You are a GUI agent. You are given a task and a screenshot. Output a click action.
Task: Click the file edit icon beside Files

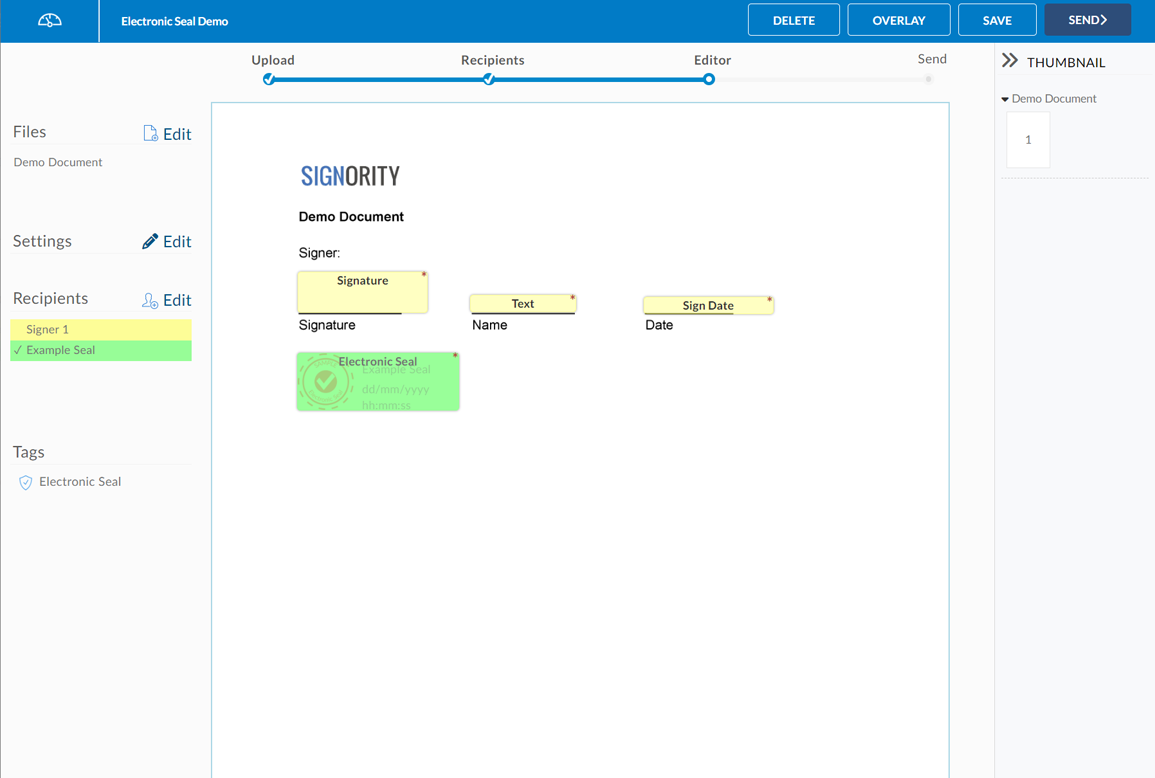[x=150, y=134]
